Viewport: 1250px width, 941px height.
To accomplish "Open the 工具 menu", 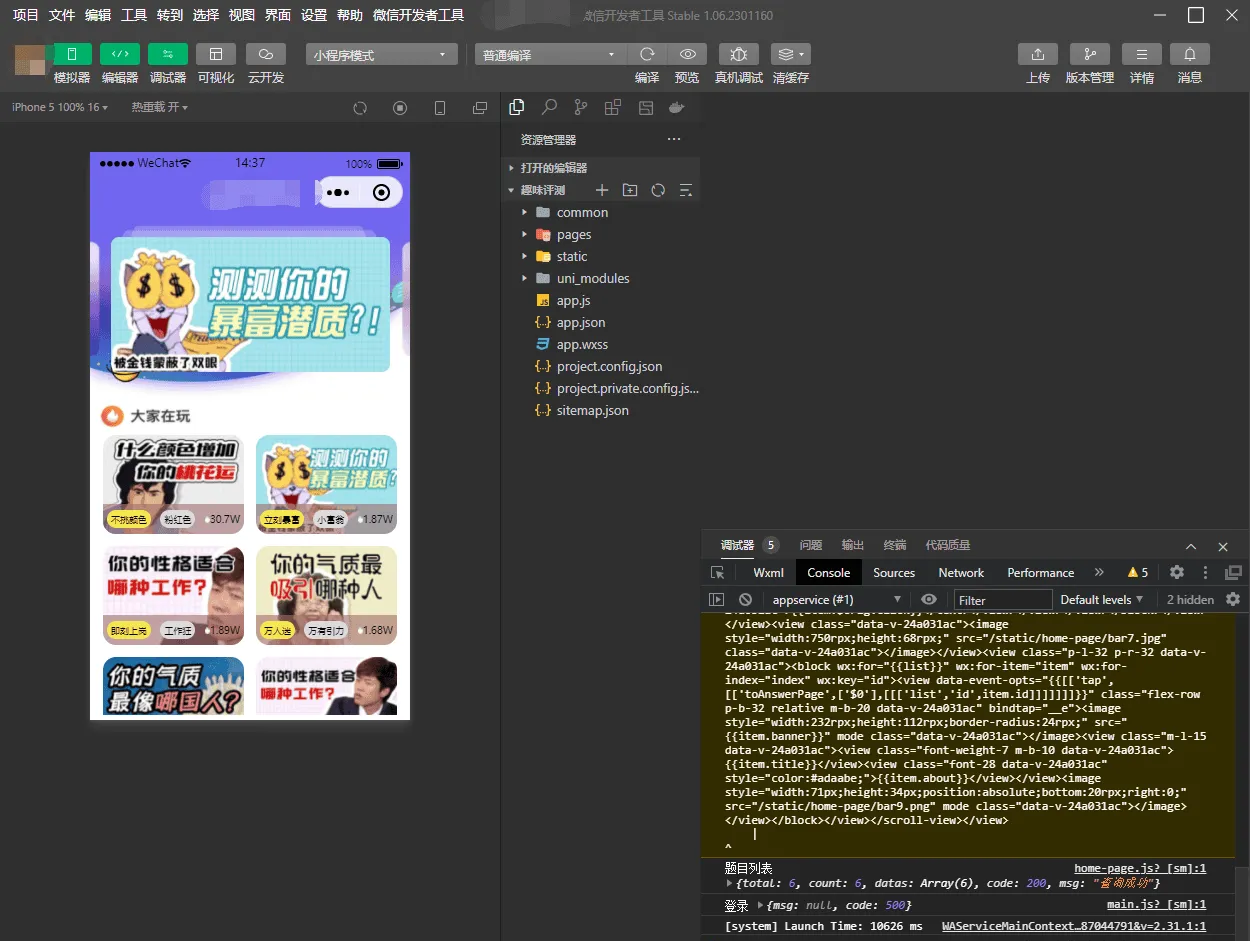I will pos(133,15).
